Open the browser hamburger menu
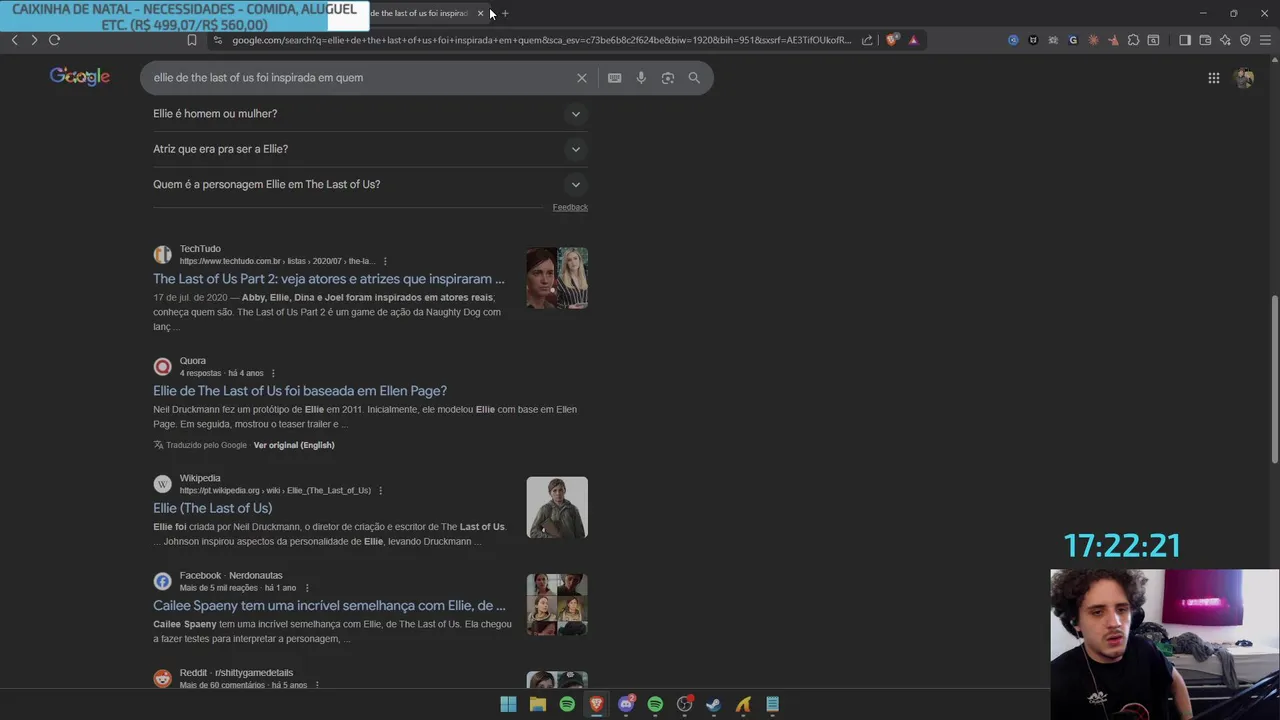The height and width of the screenshot is (720, 1280). coord(1265,40)
